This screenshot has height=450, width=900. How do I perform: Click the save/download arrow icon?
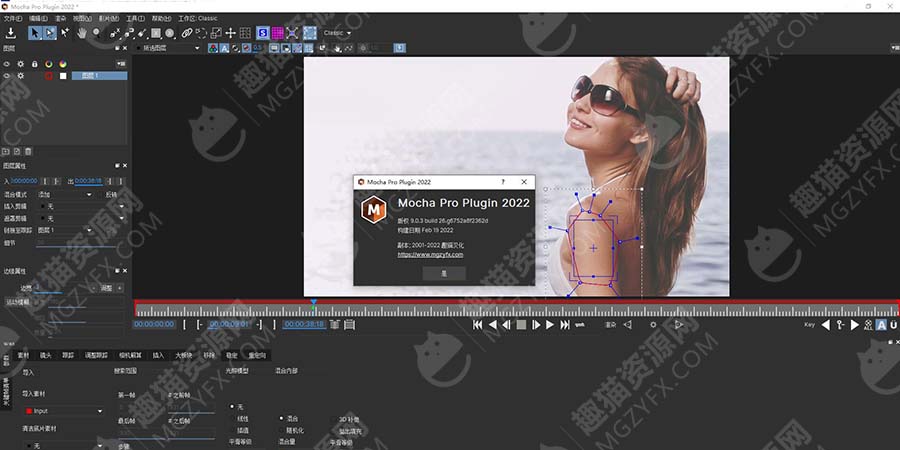(10, 33)
